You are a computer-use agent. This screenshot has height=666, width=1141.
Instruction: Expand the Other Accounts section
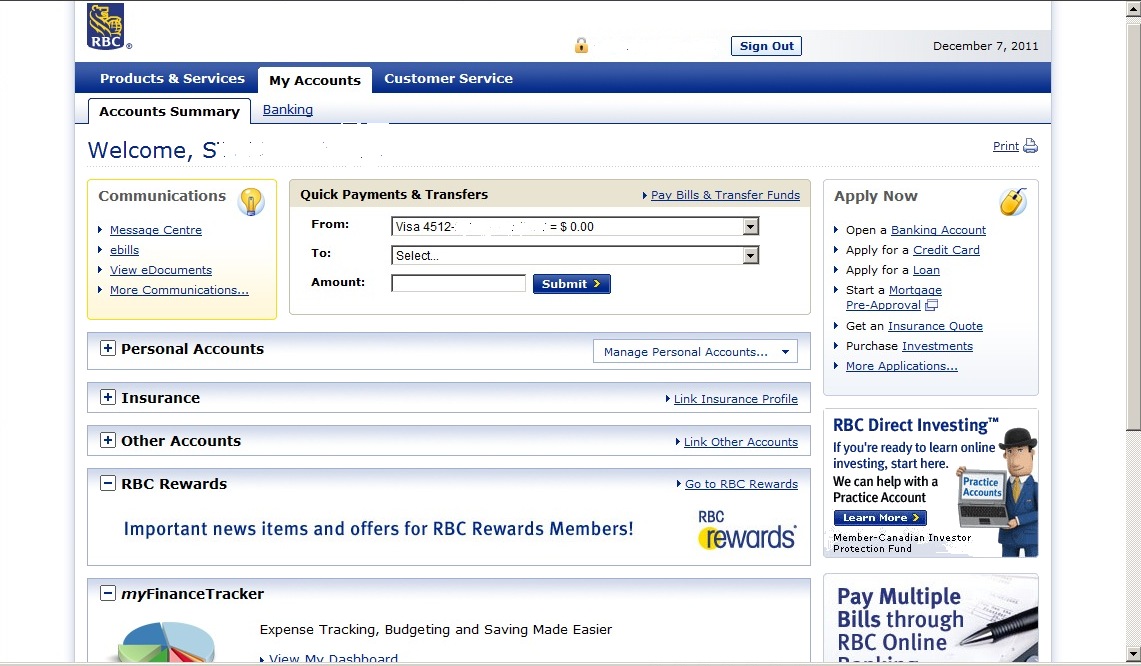pyautogui.click(x=108, y=441)
